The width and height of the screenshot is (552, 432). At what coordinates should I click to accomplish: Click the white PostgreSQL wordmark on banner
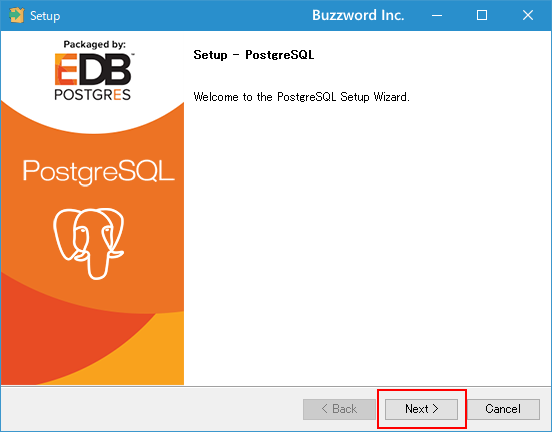[99, 172]
